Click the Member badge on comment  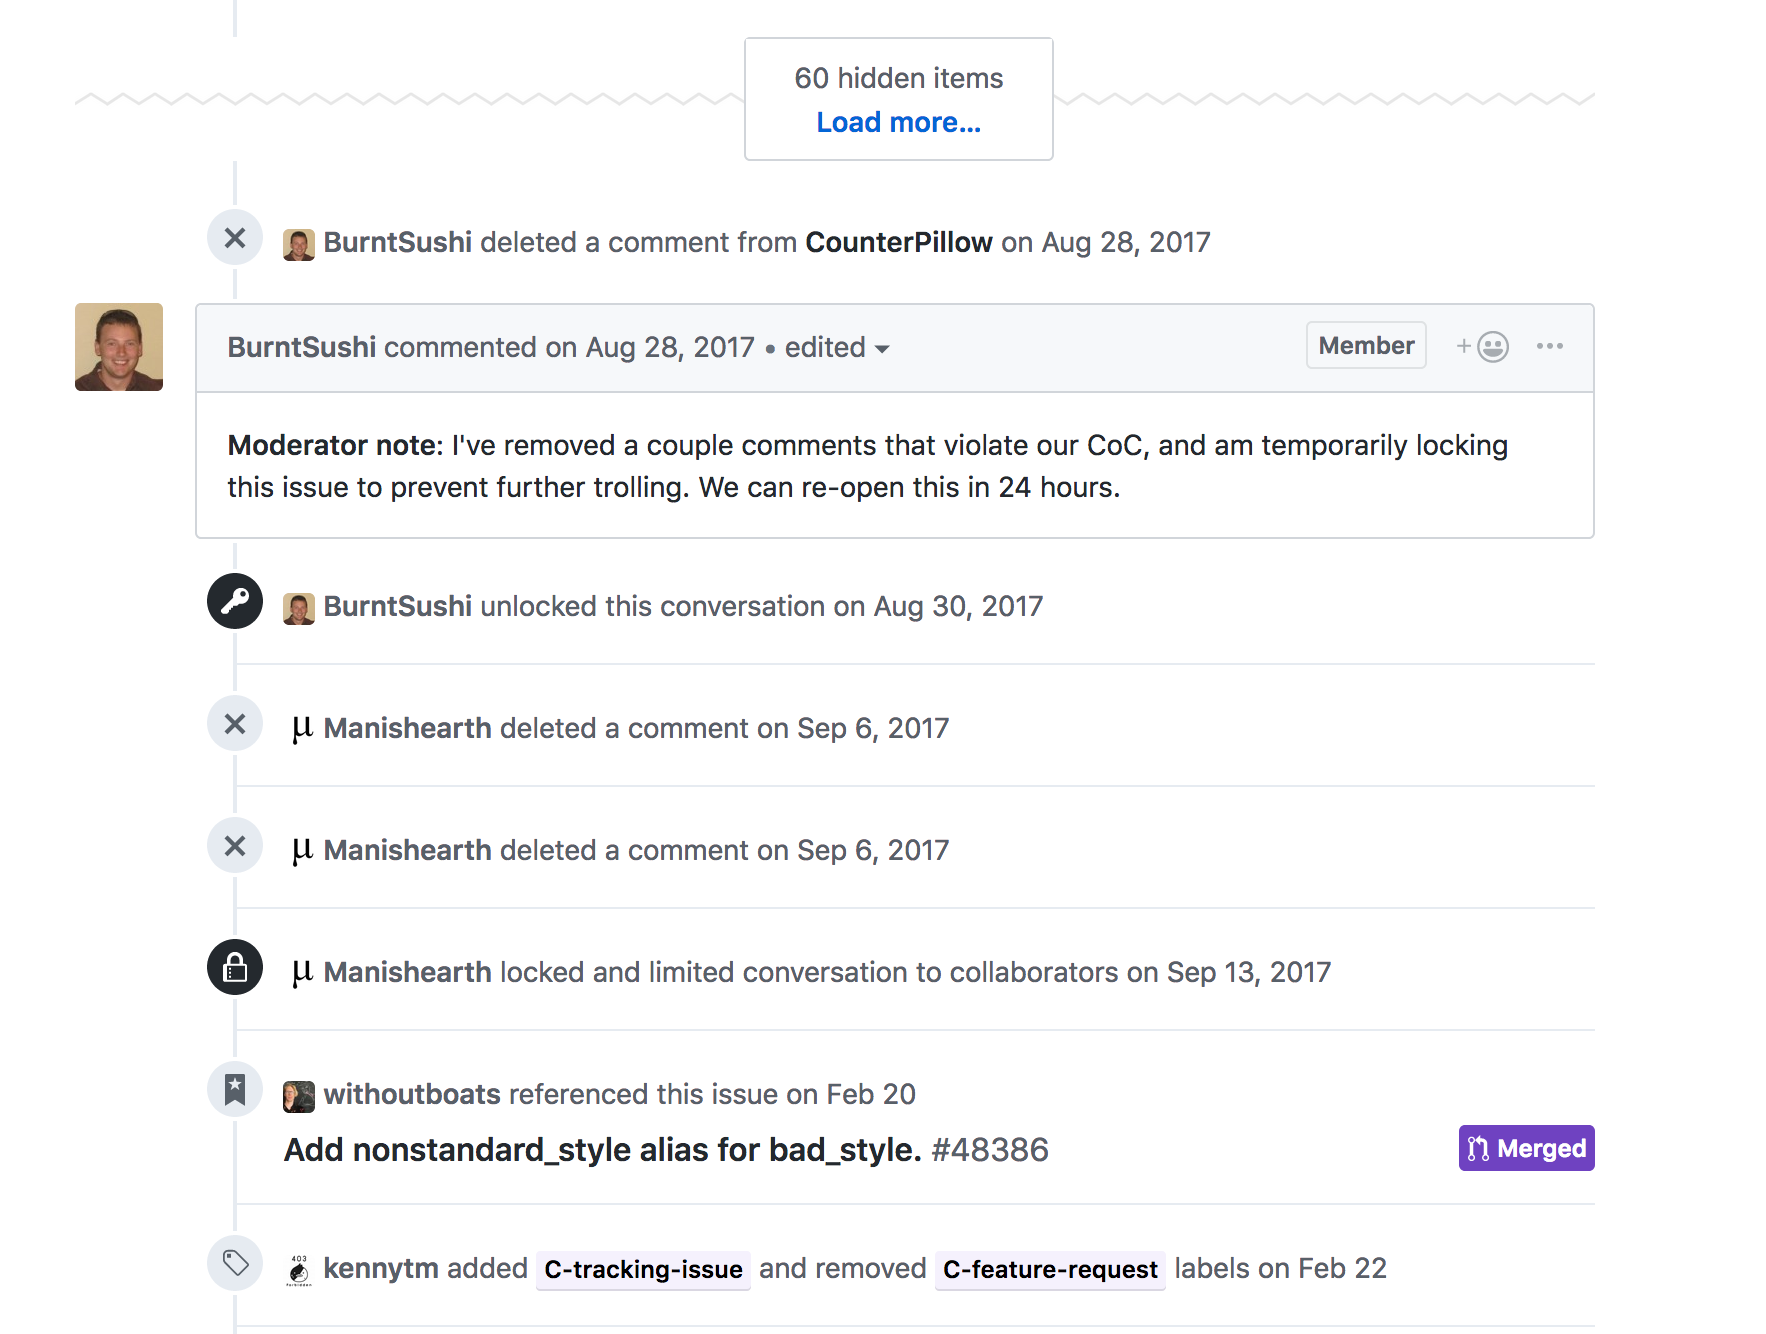1366,345
